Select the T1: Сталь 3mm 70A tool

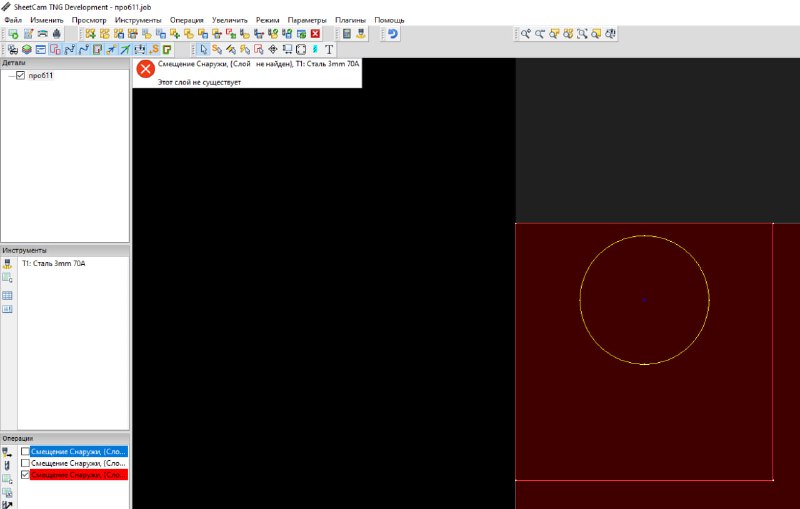[53, 263]
